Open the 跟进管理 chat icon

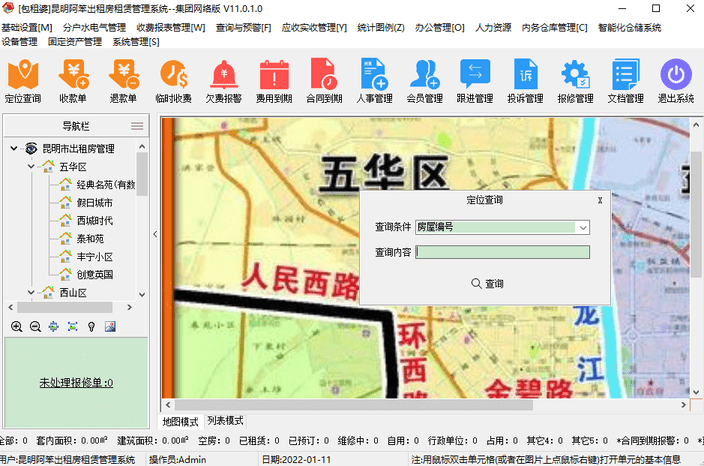tap(475, 81)
